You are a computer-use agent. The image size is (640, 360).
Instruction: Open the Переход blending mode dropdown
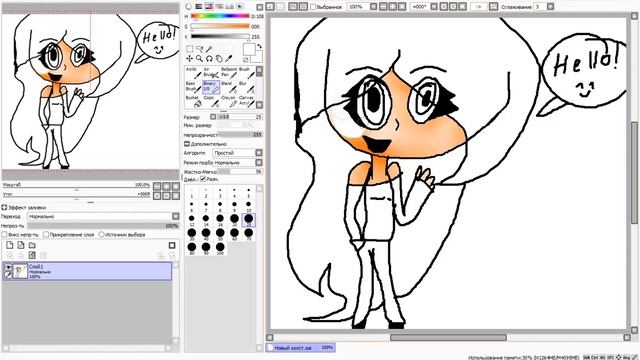pos(176,216)
